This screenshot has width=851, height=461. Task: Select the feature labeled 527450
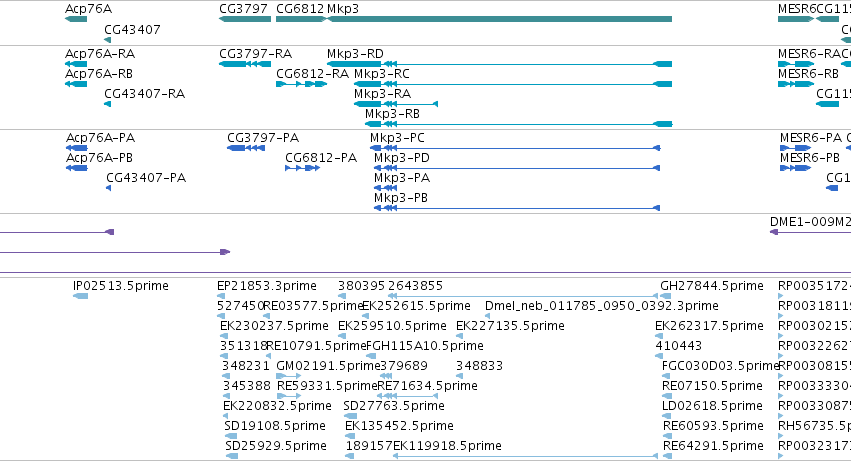tap(240, 306)
